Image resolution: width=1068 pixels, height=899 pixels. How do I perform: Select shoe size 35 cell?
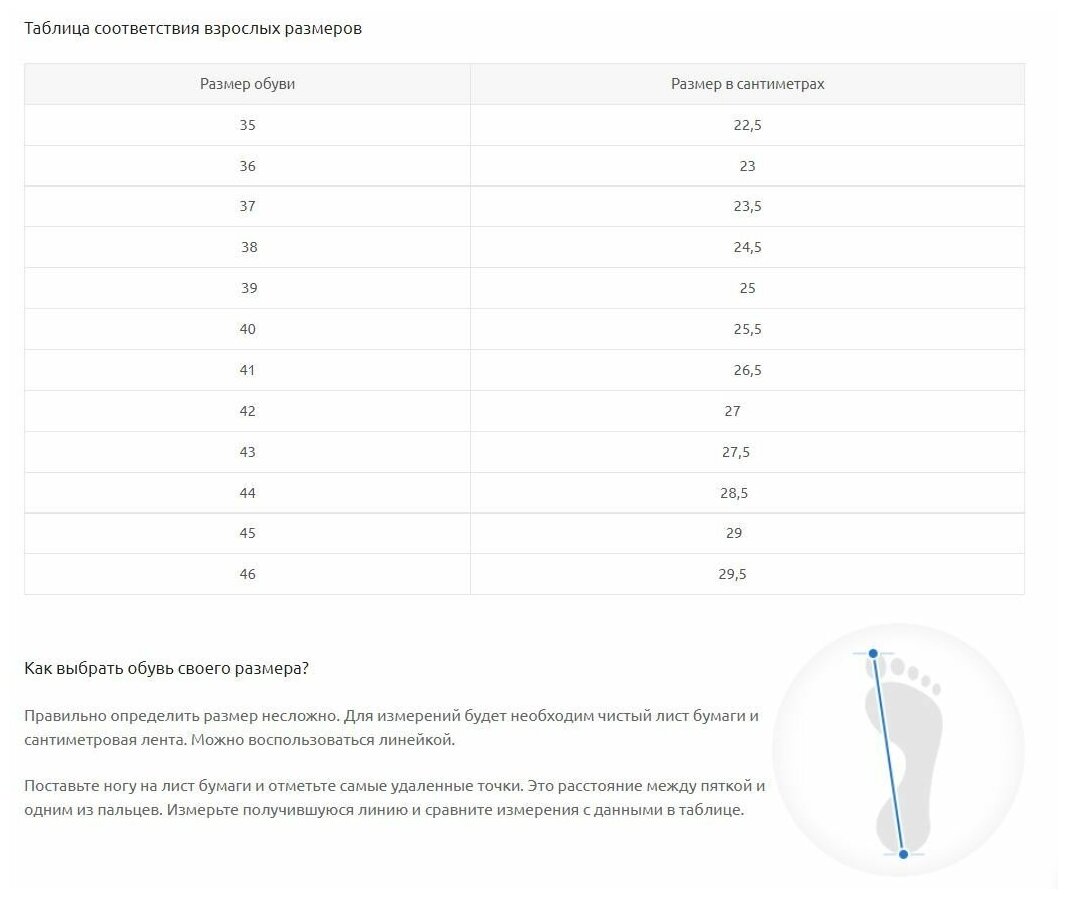coord(247,125)
